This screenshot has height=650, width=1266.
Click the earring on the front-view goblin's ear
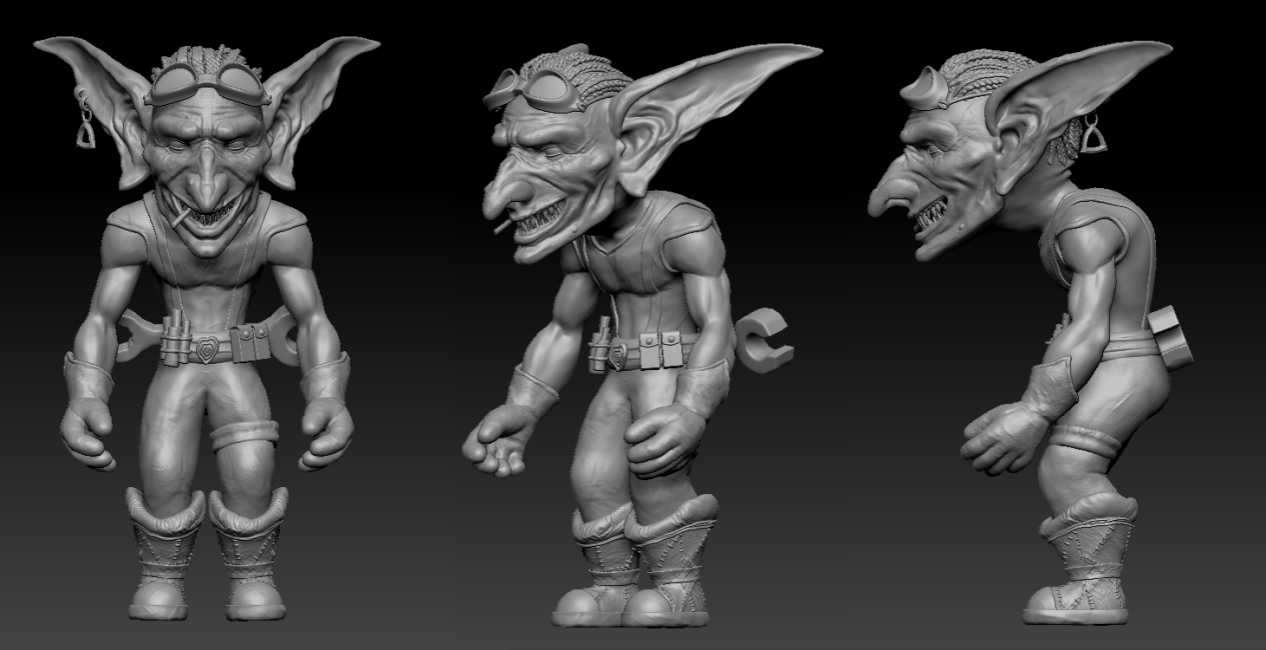pos(85,131)
